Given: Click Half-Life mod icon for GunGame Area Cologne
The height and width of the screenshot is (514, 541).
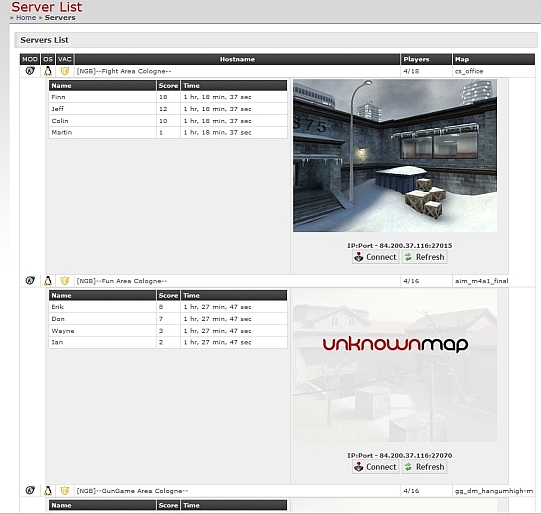Looking at the screenshot, I should pyautogui.click(x=30, y=491).
